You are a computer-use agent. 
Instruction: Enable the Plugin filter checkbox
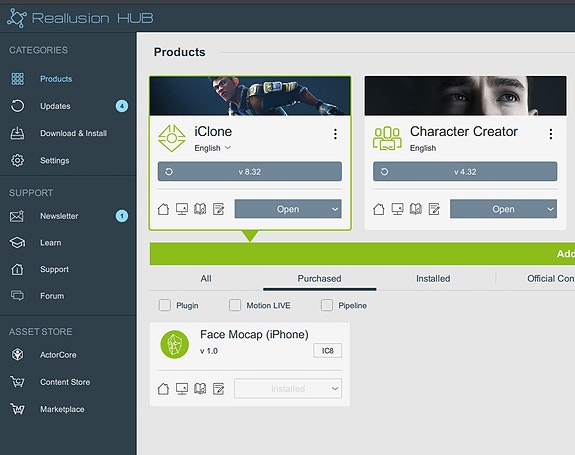[x=165, y=305]
